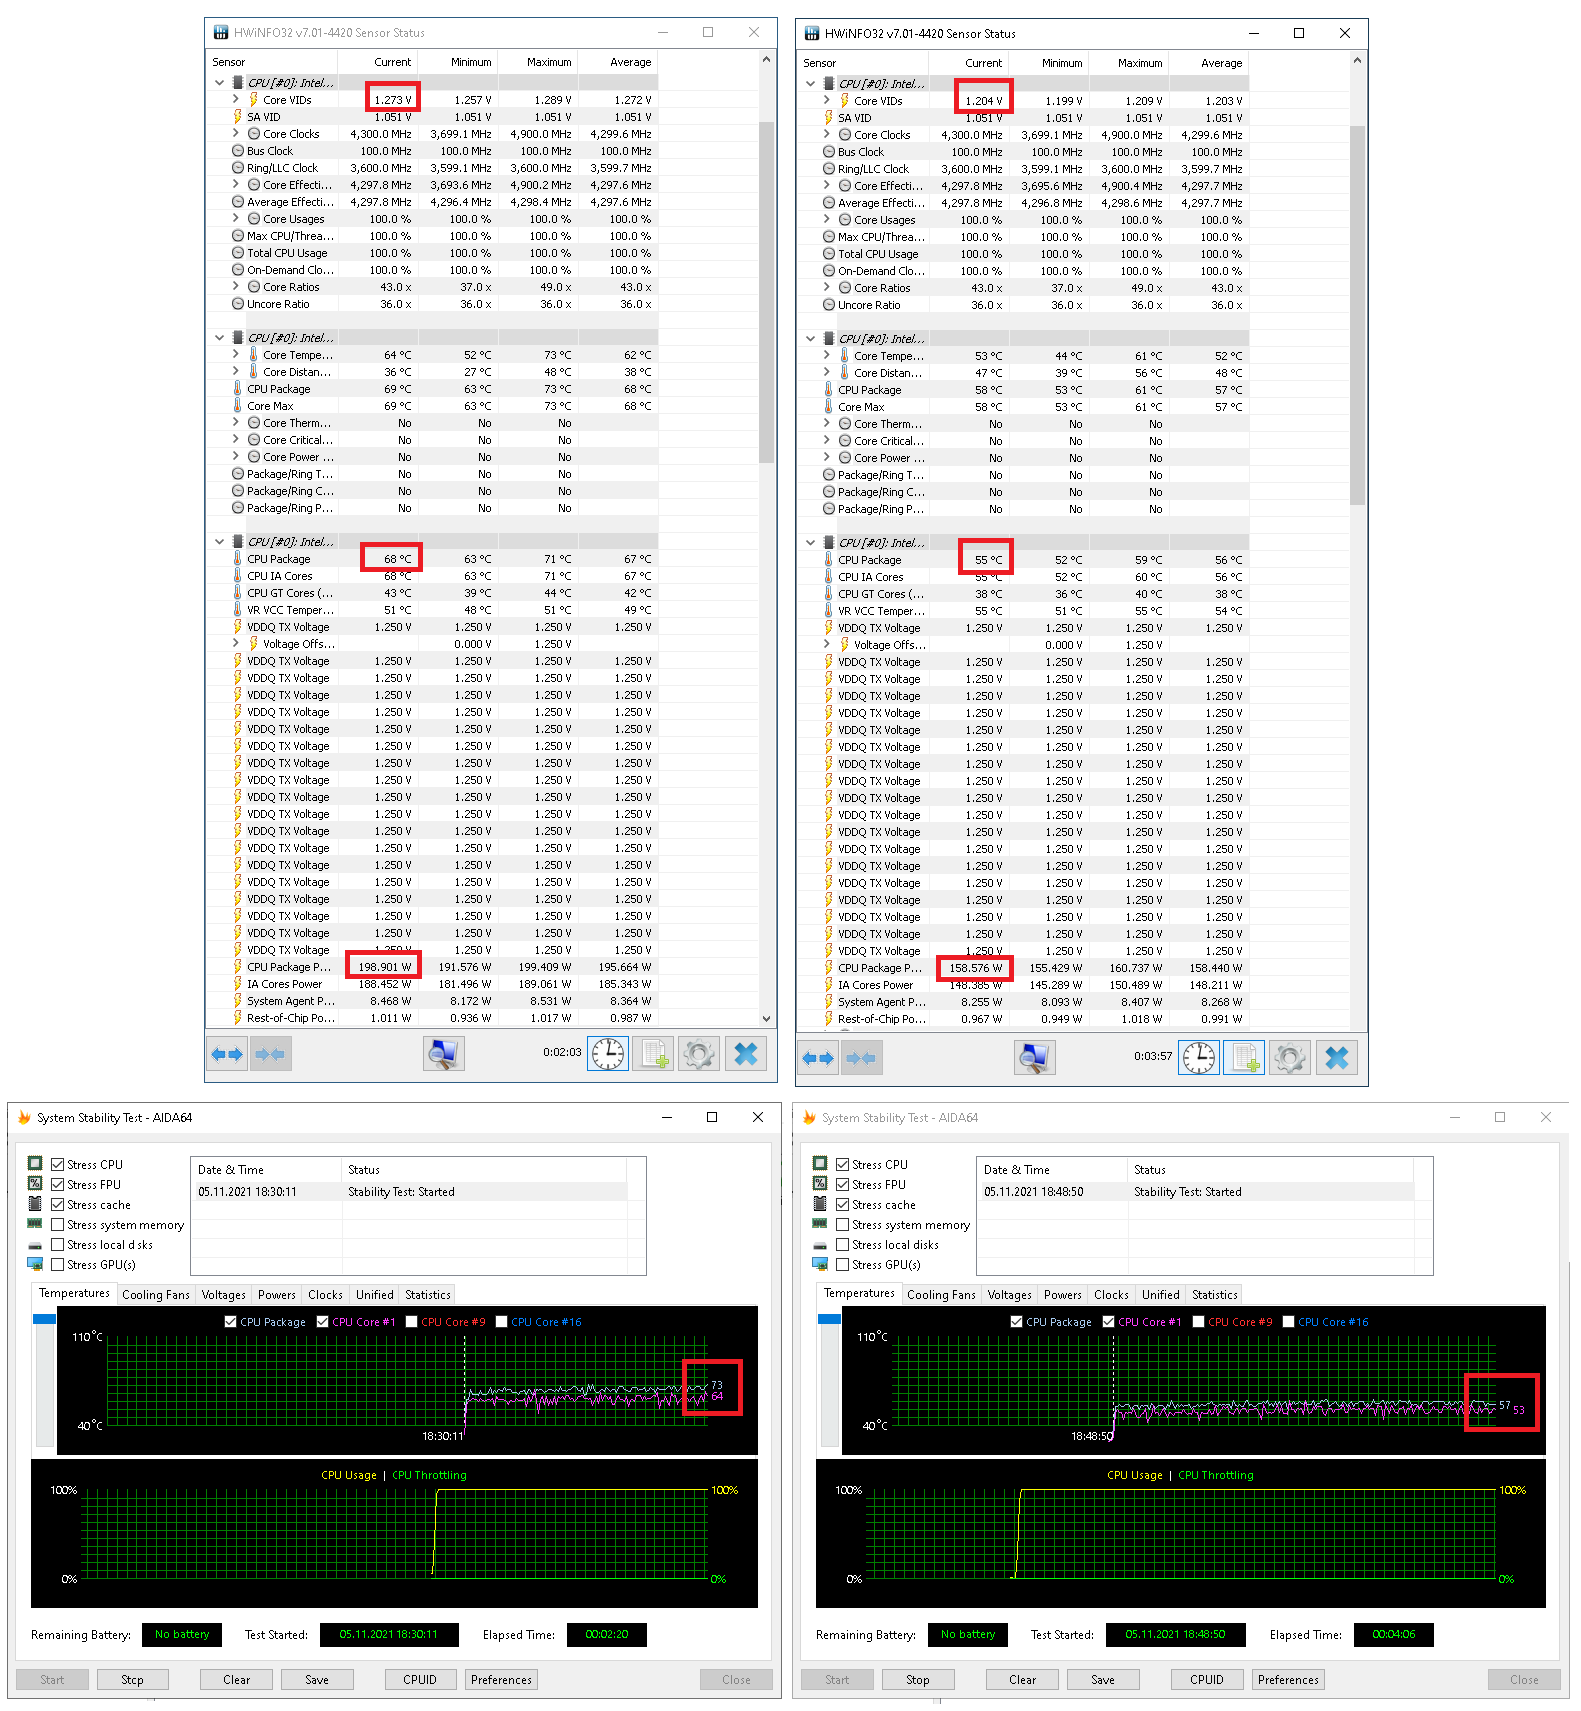The height and width of the screenshot is (1711, 1581).
Task: Click navigation arrows icon in right HWiNFO window
Action: pyautogui.click(x=818, y=1058)
